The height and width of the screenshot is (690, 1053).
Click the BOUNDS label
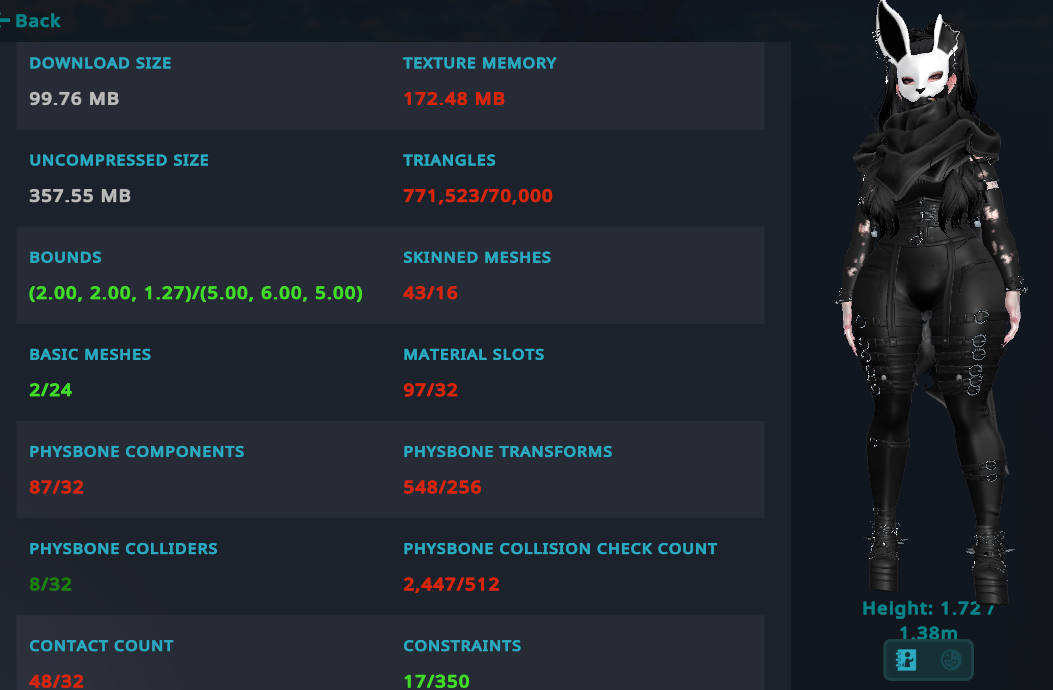(65, 257)
